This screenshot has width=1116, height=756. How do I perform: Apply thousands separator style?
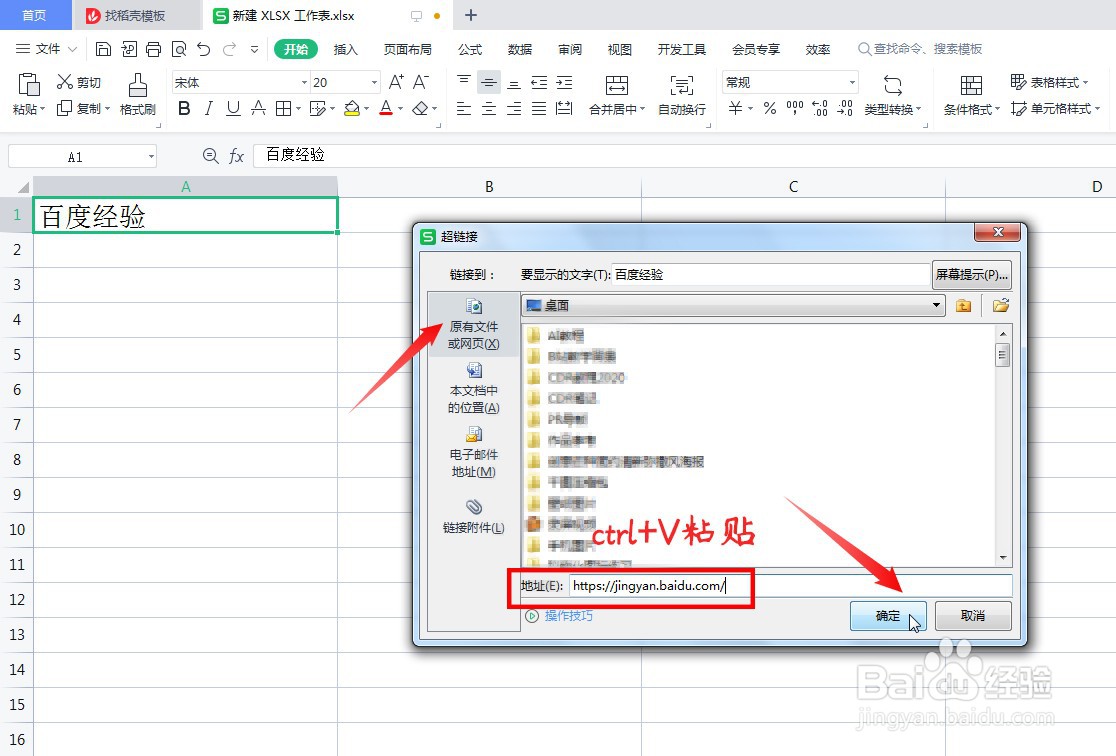(794, 108)
